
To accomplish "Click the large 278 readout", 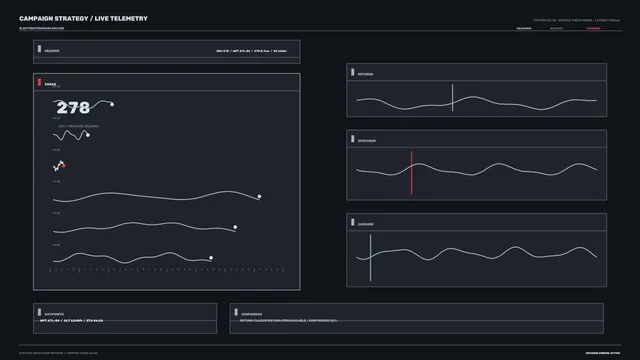I will (x=73, y=108).
